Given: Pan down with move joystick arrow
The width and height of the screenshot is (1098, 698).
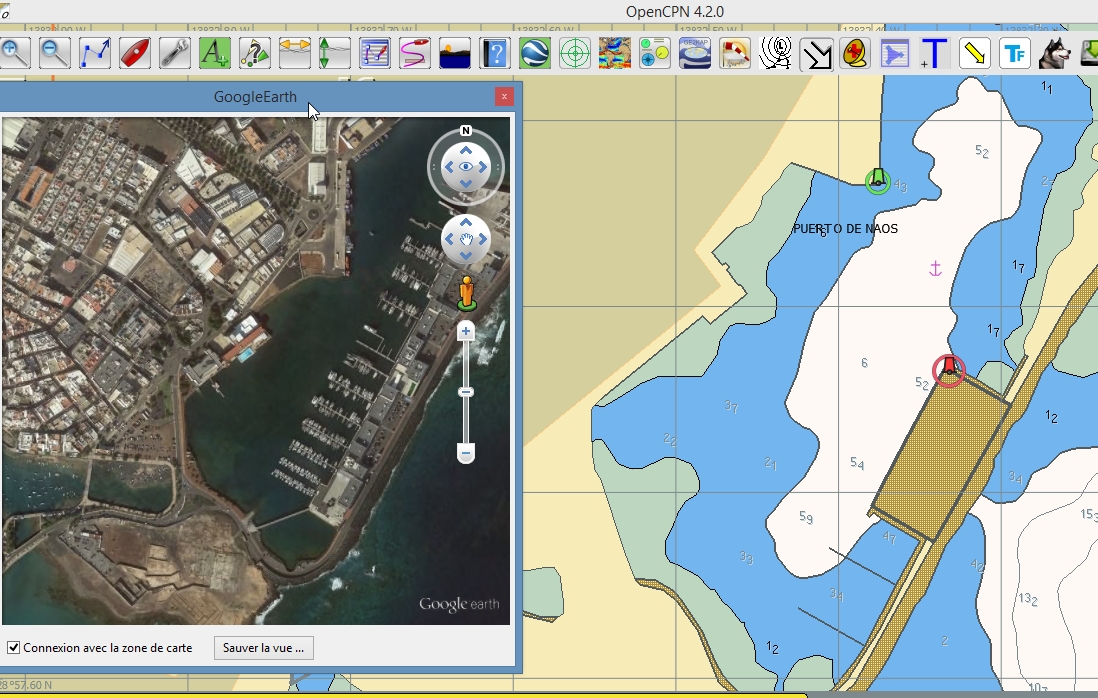Looking at the screenshot, I should pyautogui.click(x=466, y=256).
